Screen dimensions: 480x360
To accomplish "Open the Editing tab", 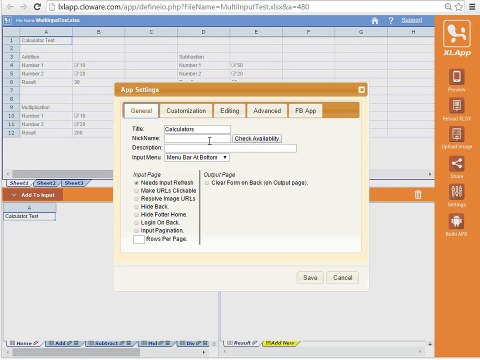I will click(230, 111).
